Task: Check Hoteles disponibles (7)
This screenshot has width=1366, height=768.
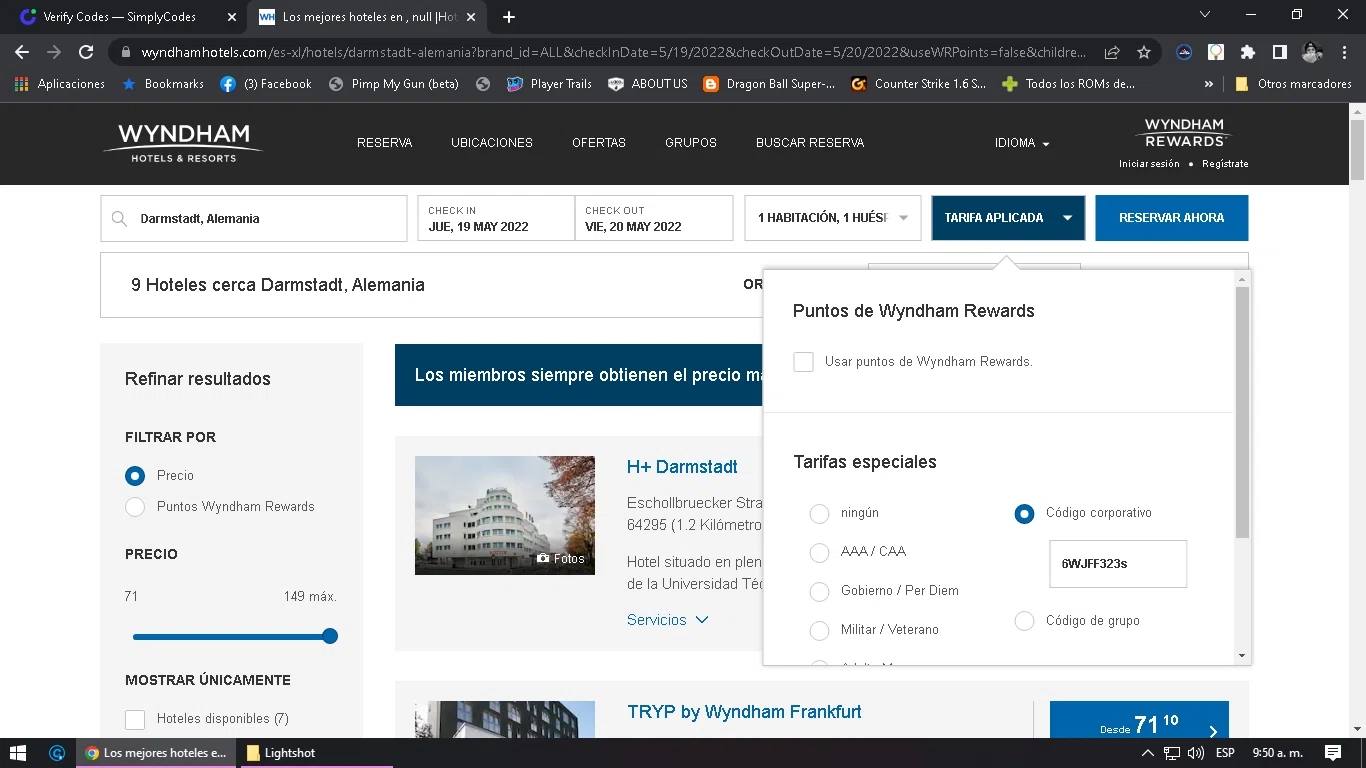Action: [135, 719]
